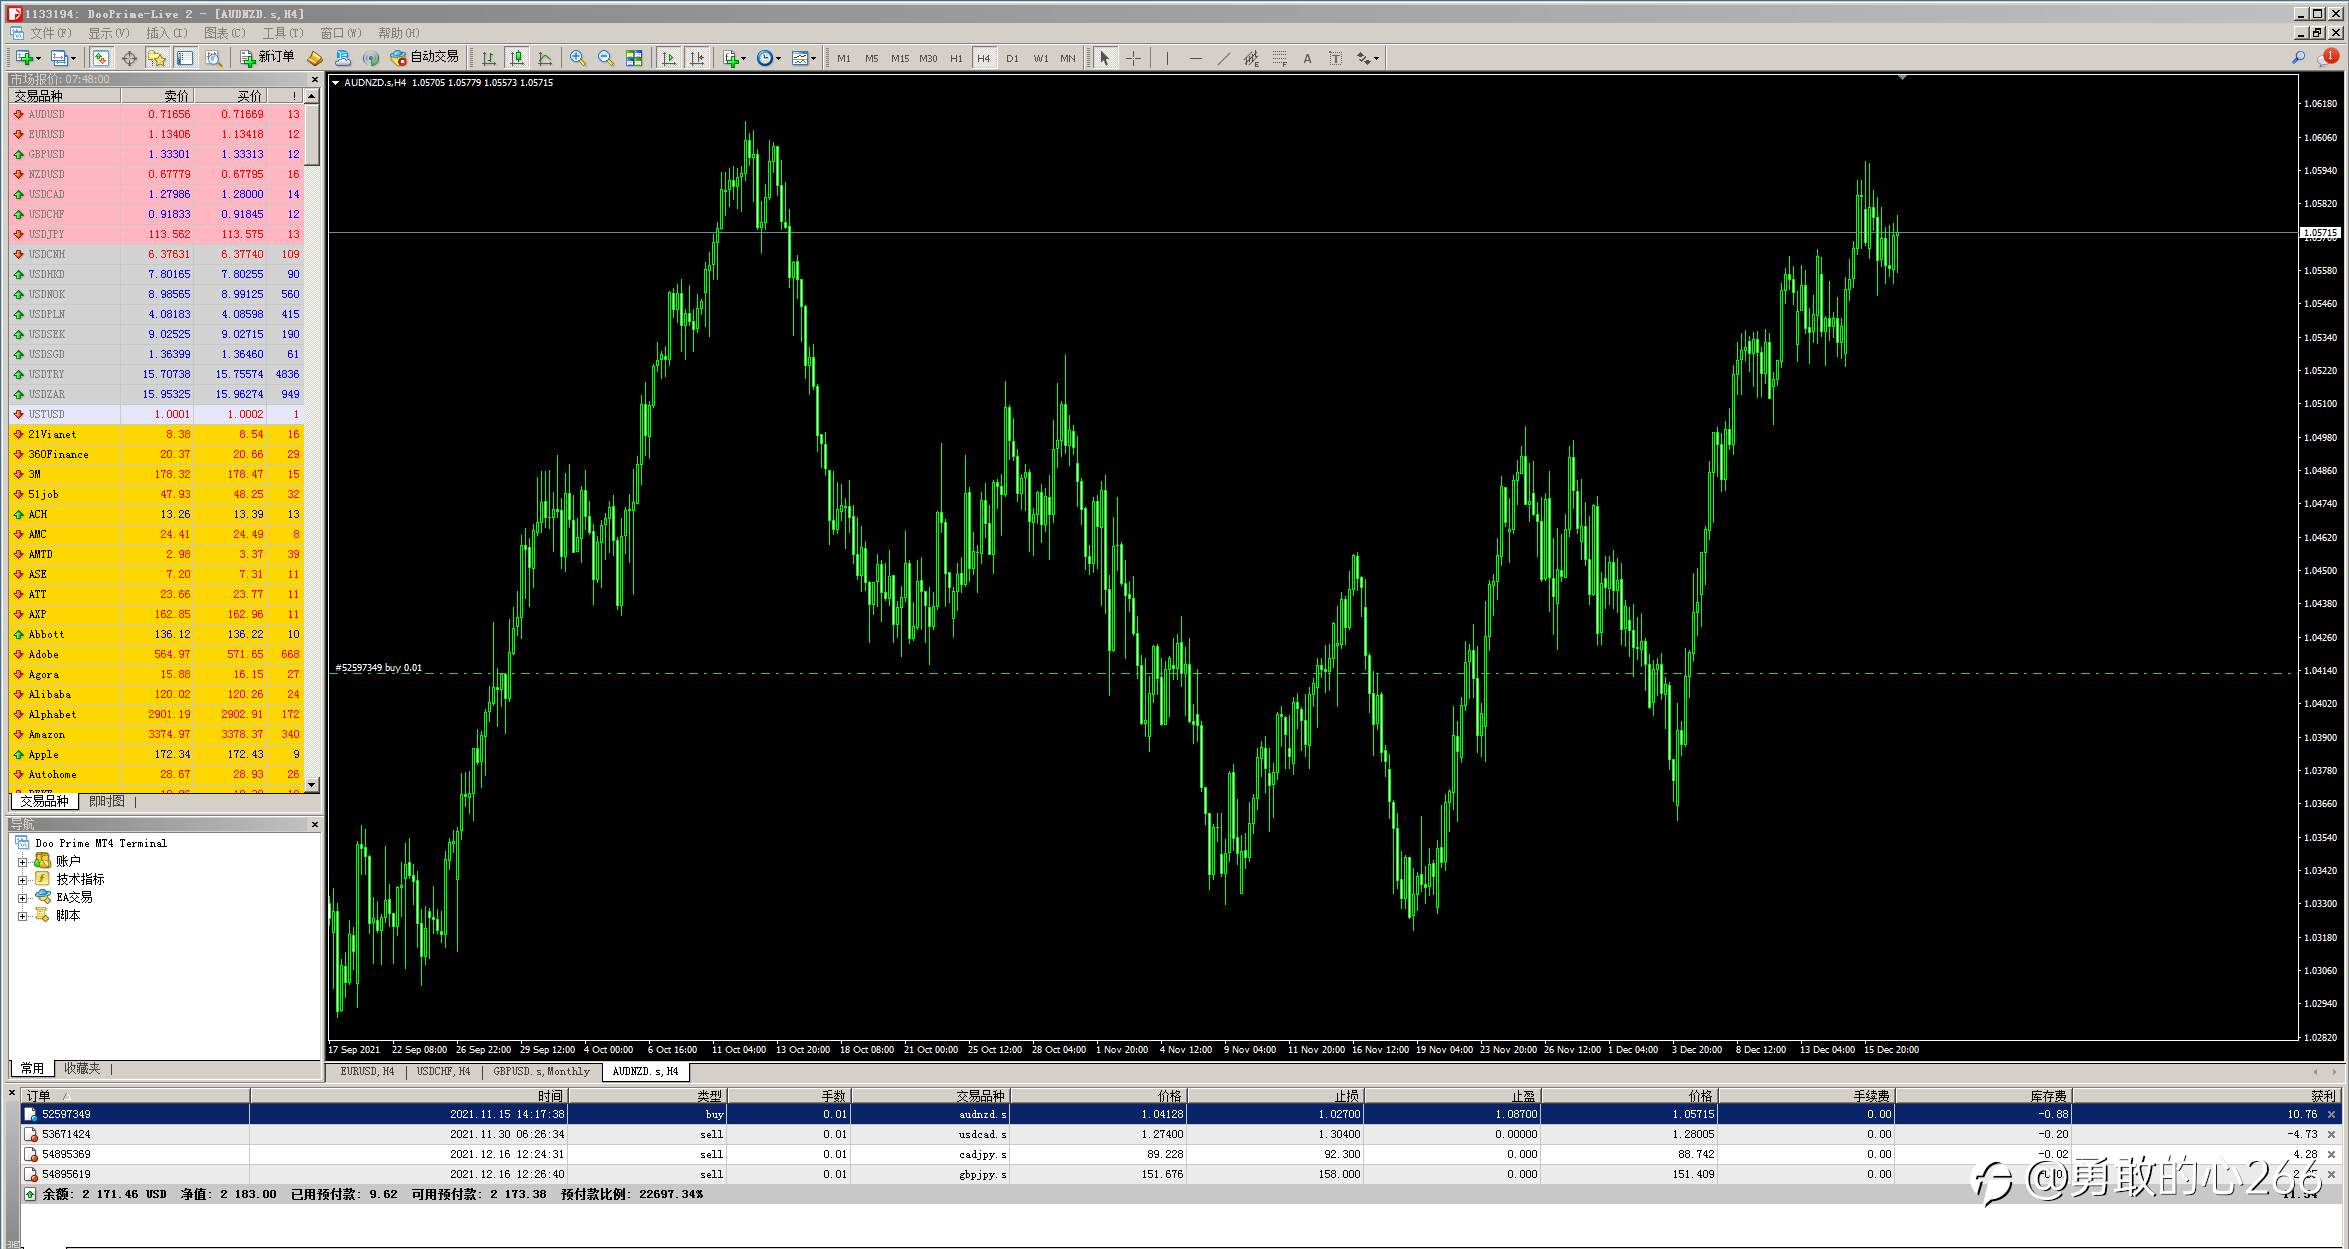The width and height of the screenshot is (2349, 1249).
Task: Expand the EA交易 tree node
Action: tap(22, 898)
